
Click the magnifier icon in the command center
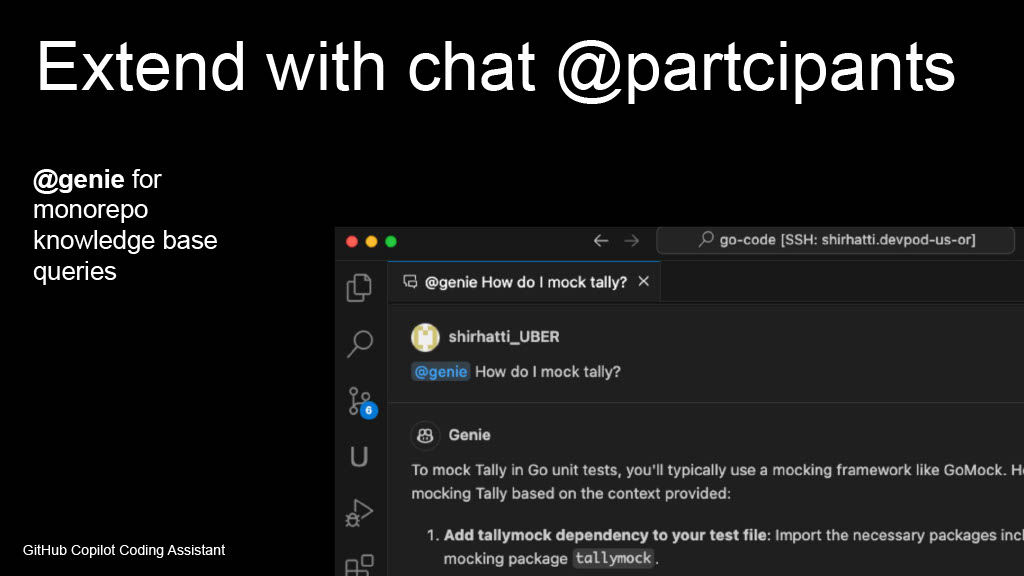706,240
